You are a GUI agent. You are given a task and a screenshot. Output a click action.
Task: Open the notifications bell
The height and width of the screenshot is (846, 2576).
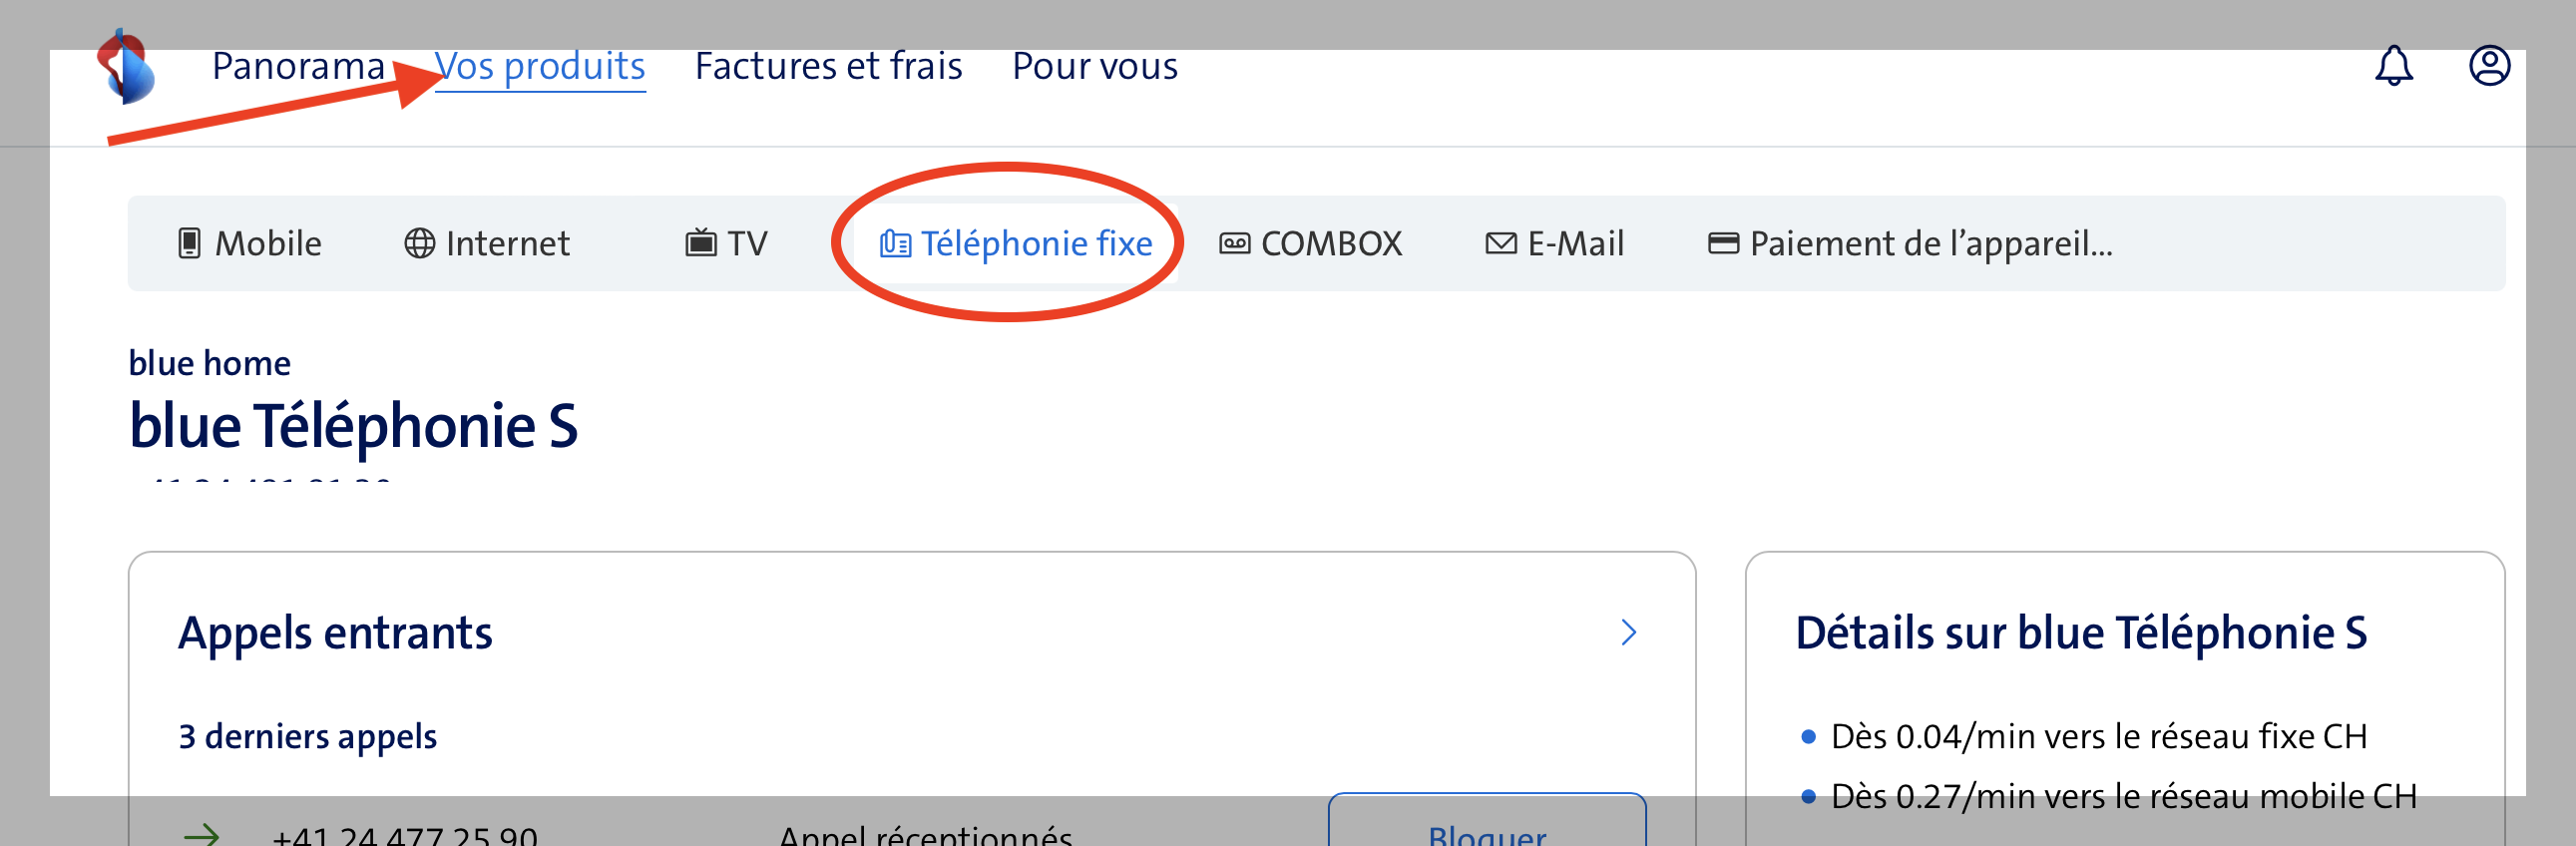2393,67
